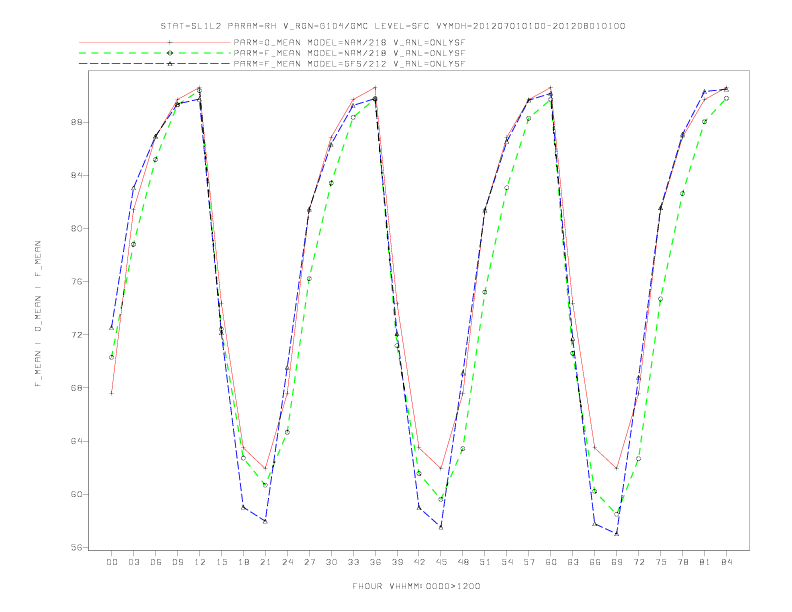This screenshot has height=612, width=792.
Task: Click x-axis tick label 12
Action: tap(200, 562)
